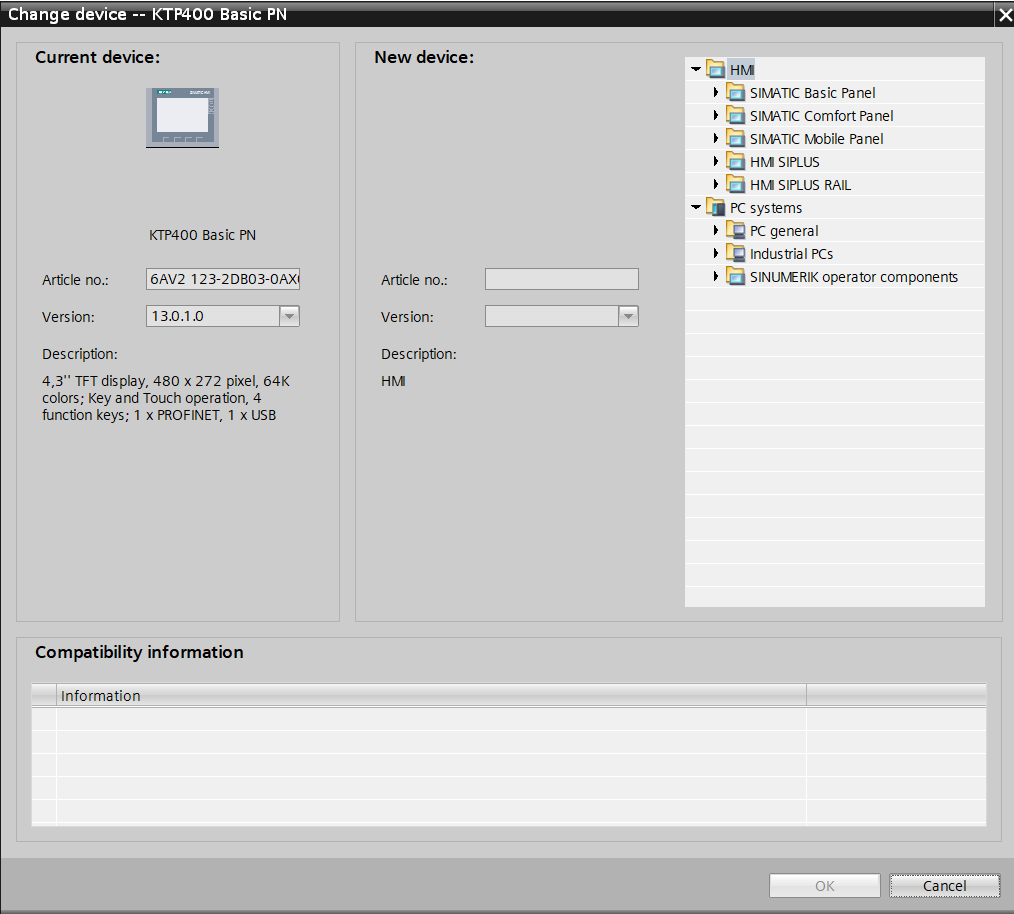Select HMI SIPLUS text in tree
This screenshot has width=1014, height=914.
pyautogui.click(x=784, y=162)
